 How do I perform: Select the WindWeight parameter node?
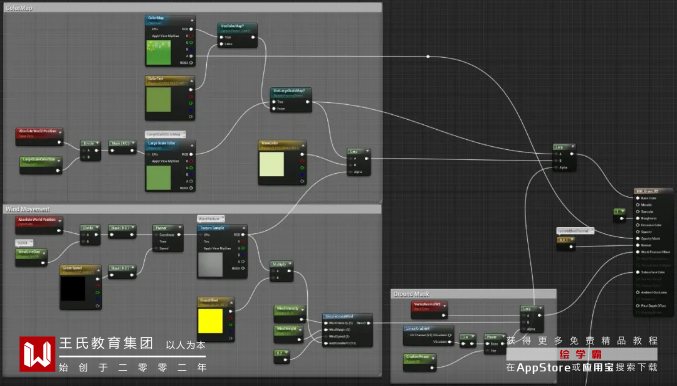tap(288, 334)
